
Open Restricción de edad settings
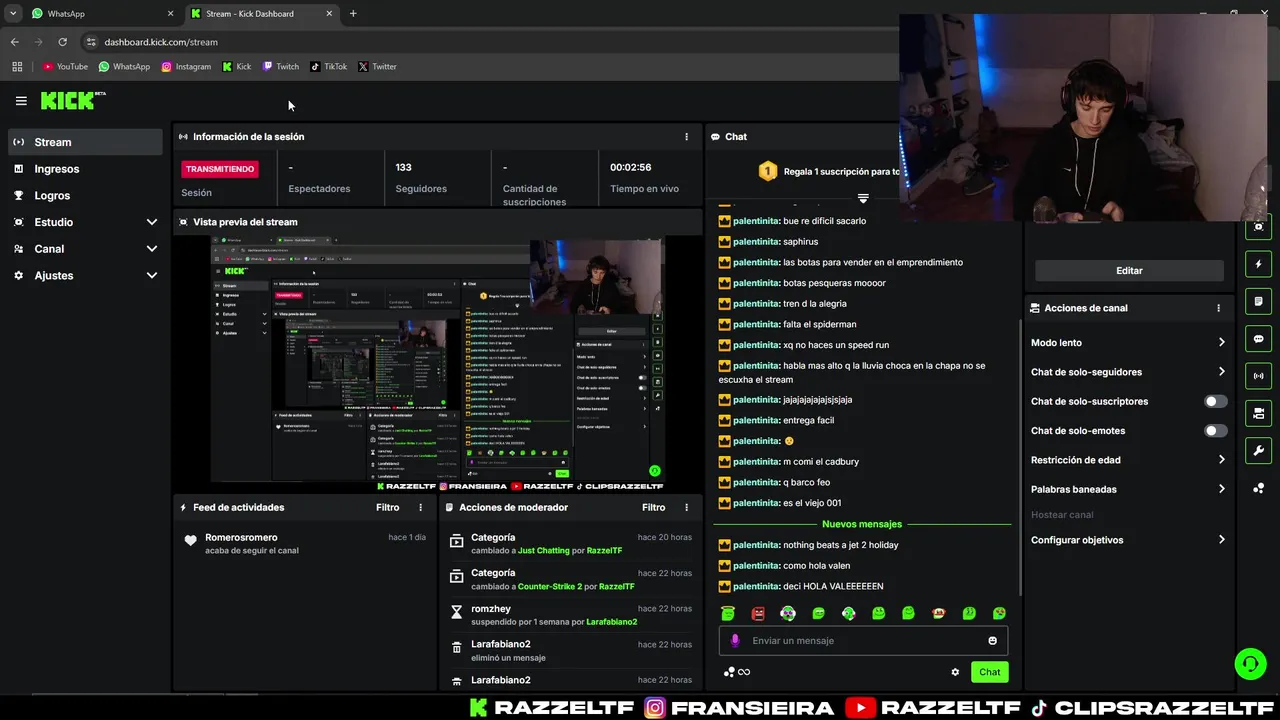tap(1128, 460)
